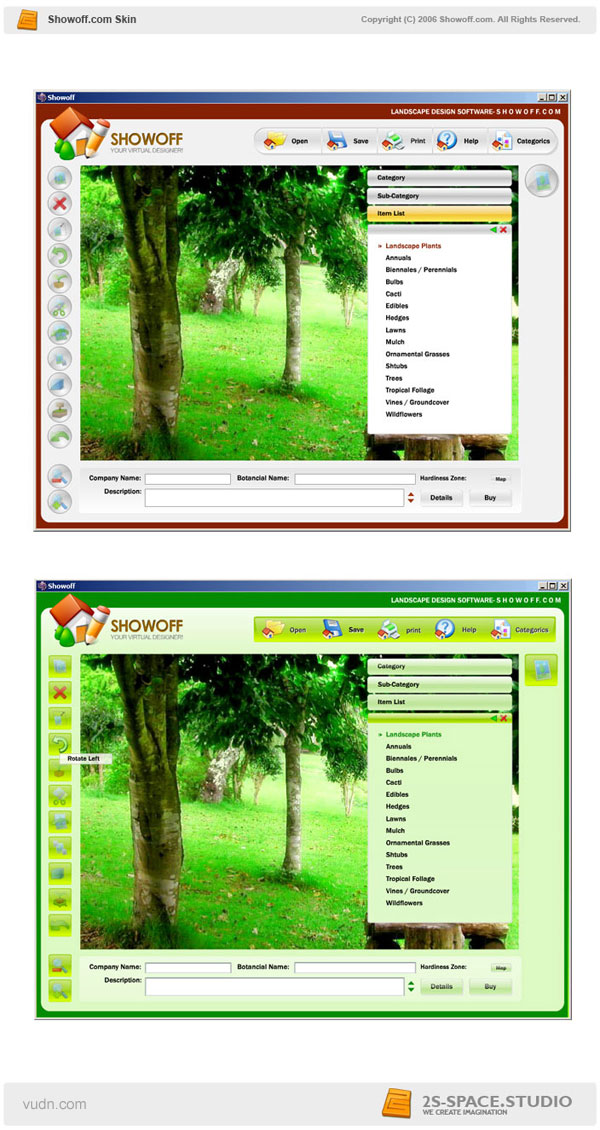Click the Company Name field in red skin window
Screen dimensions: 600x1130
(x=188, y=479)
